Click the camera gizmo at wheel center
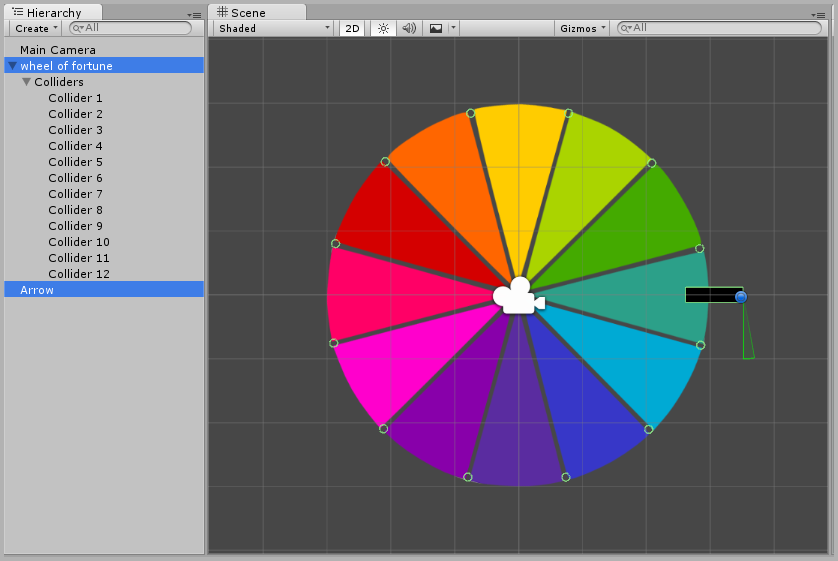838x561 pixels. click(518, 296)
